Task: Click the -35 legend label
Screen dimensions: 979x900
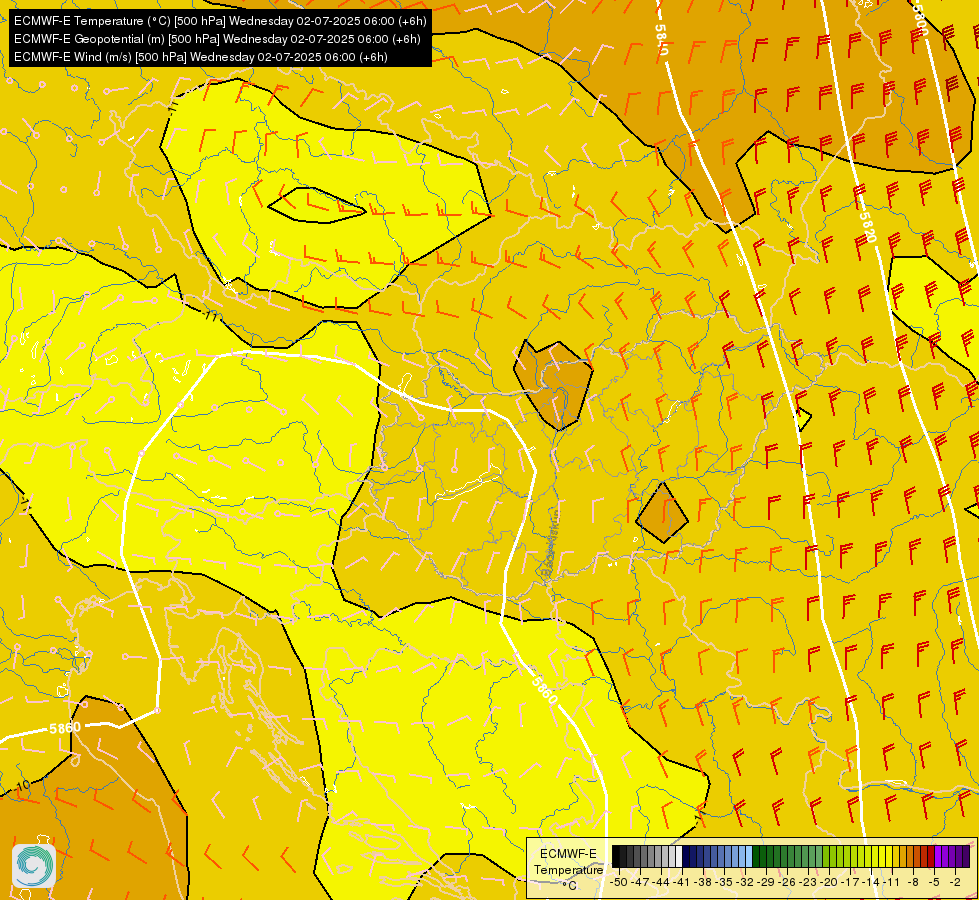Action: tap(724, 882)
